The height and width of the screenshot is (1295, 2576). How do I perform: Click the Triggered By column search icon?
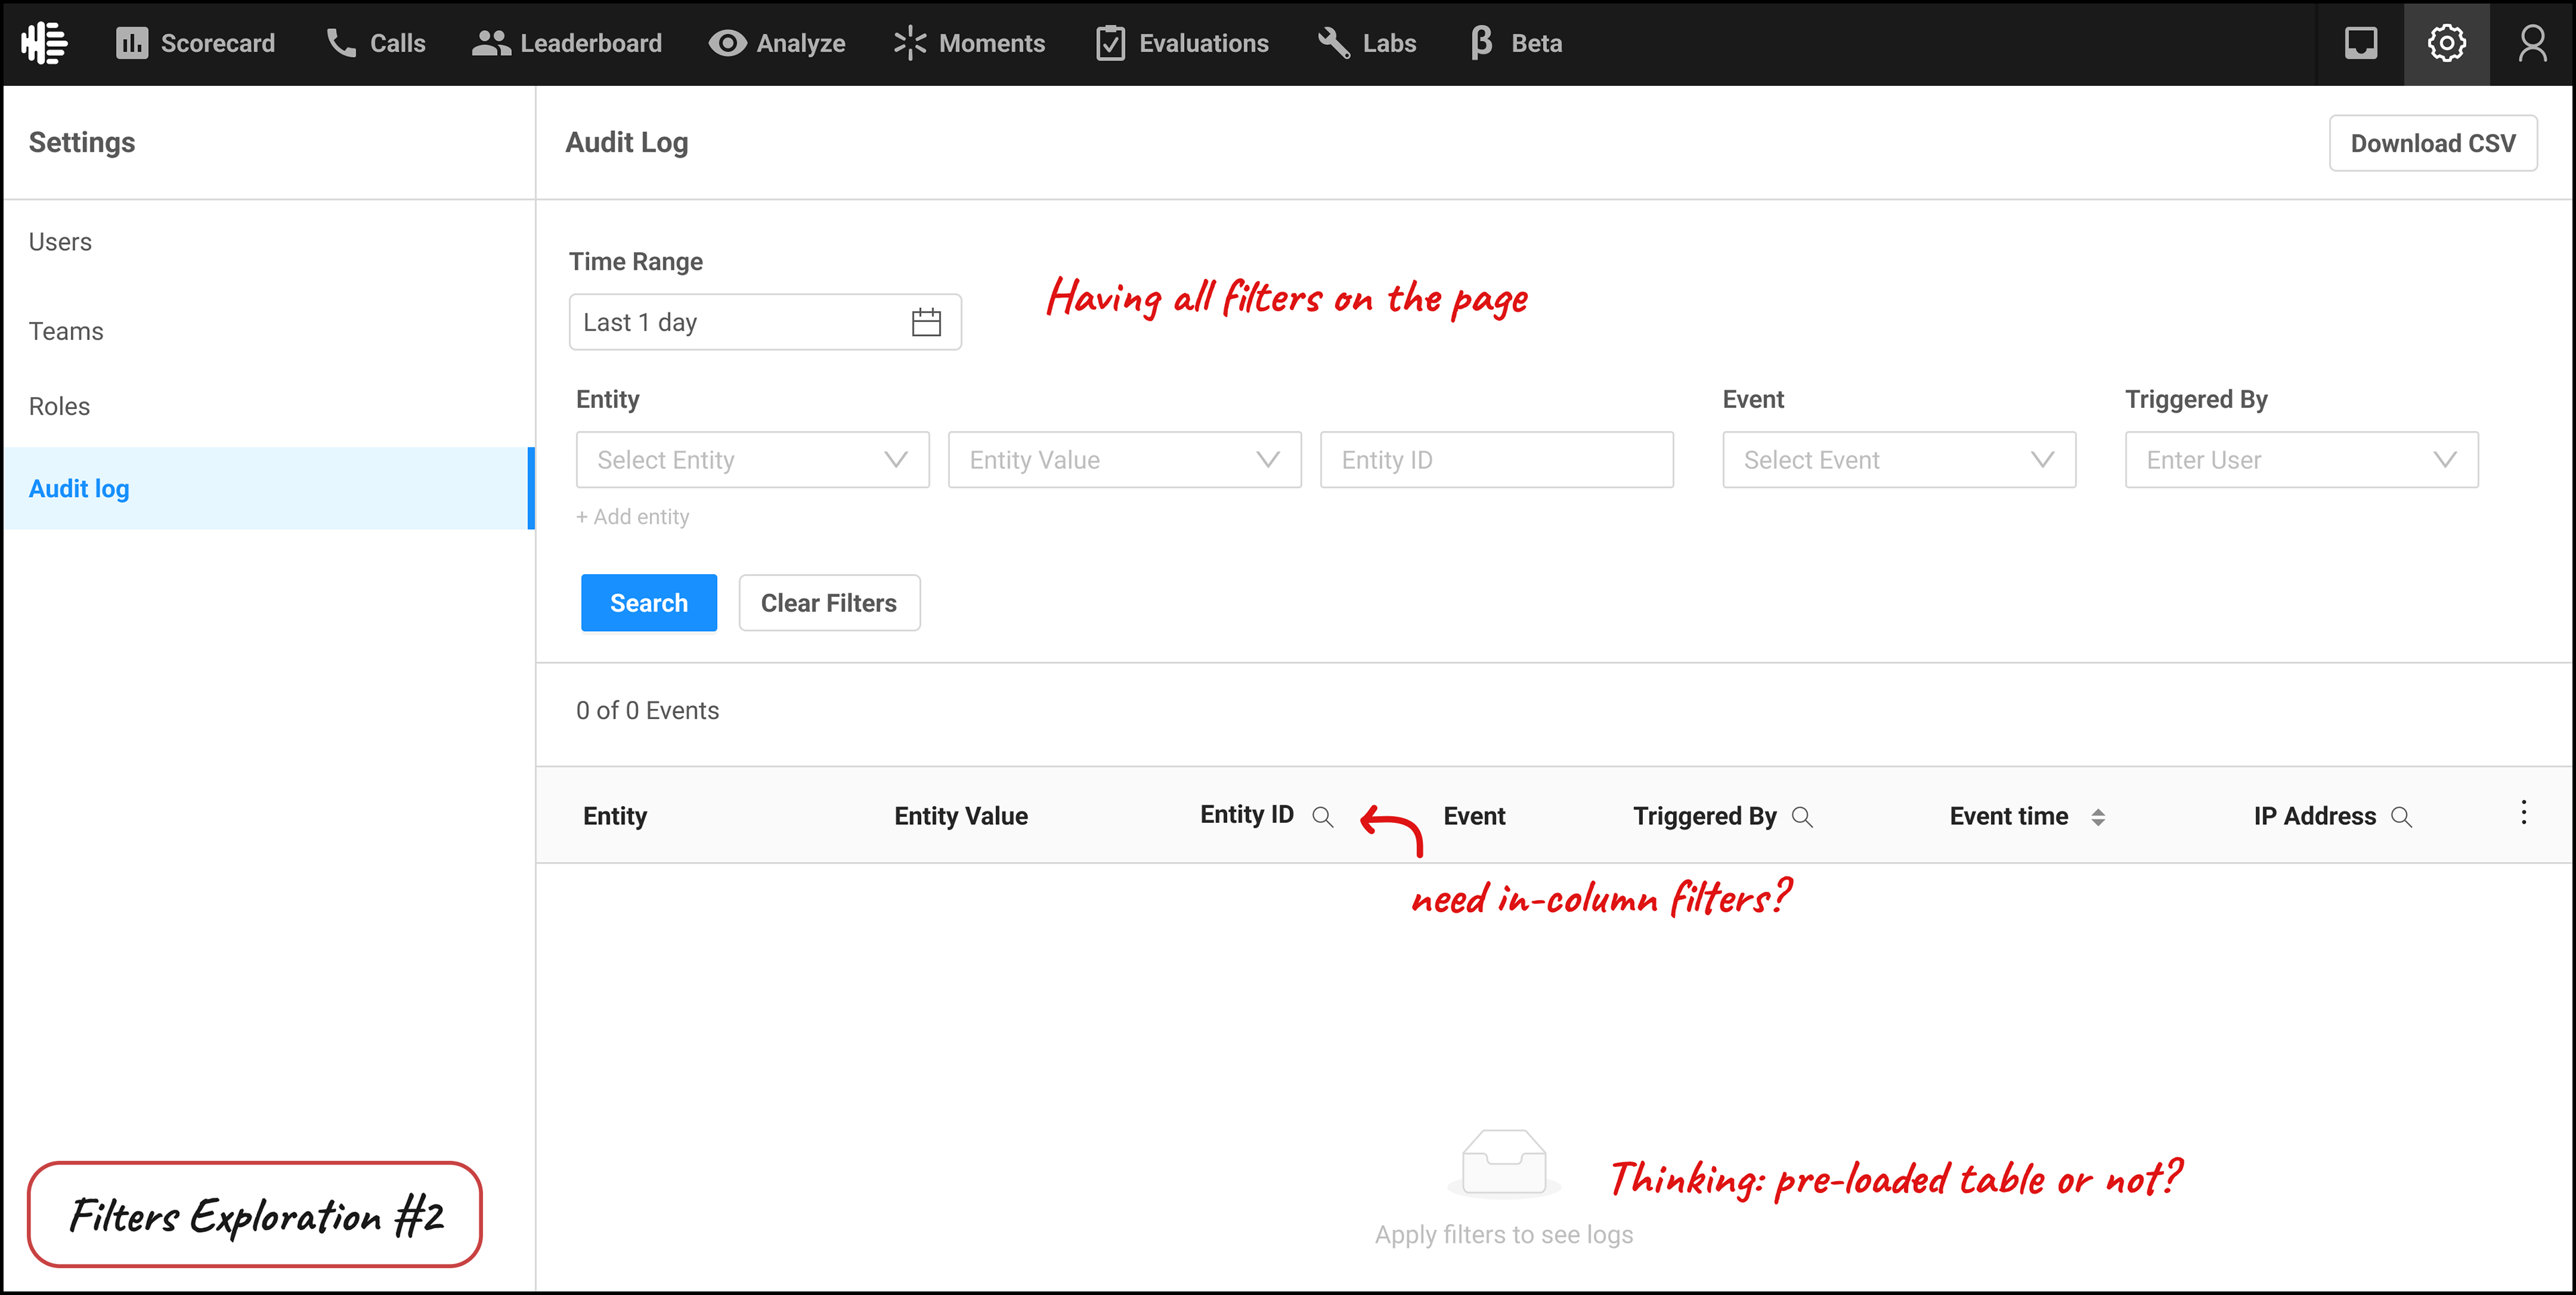[1802, 817]
